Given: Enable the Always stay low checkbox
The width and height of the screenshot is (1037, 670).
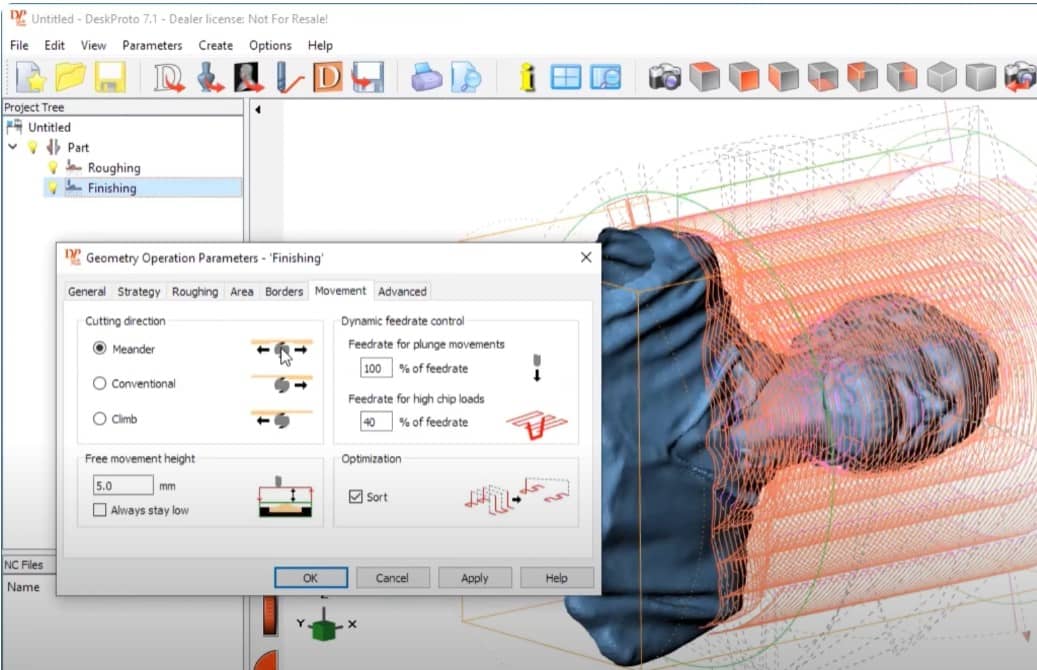Looking at the screenshot, I should (x=100, y=510).
